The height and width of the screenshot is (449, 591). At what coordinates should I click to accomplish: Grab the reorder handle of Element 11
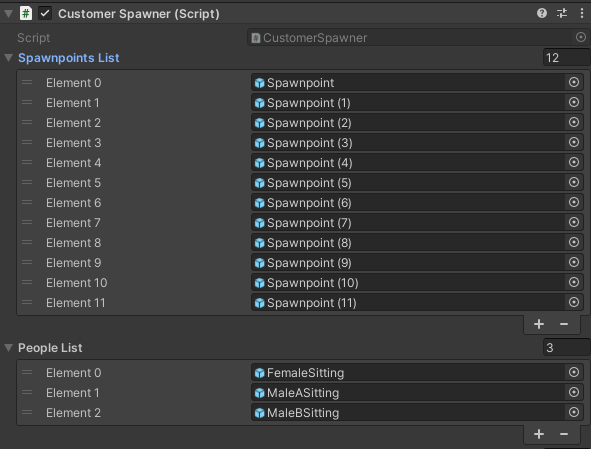point(27,302)
